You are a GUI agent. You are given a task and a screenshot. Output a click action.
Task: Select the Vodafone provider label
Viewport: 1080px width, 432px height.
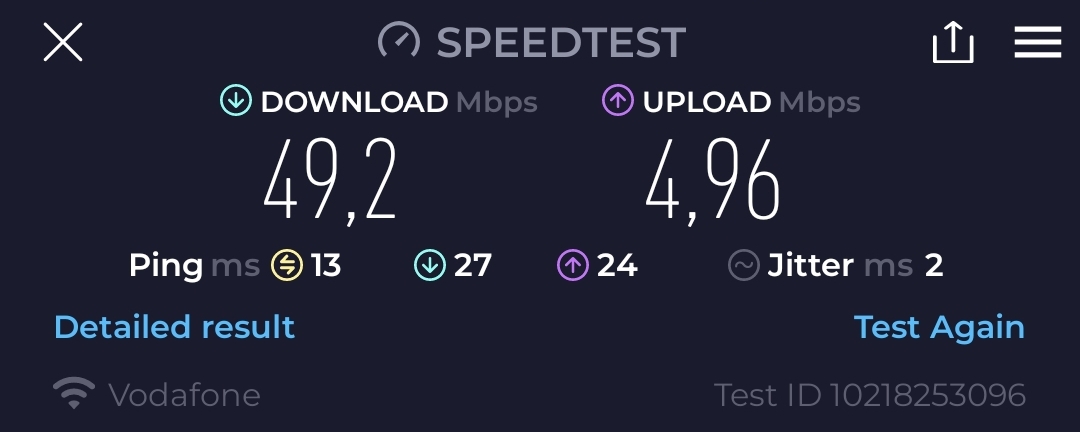185,395
